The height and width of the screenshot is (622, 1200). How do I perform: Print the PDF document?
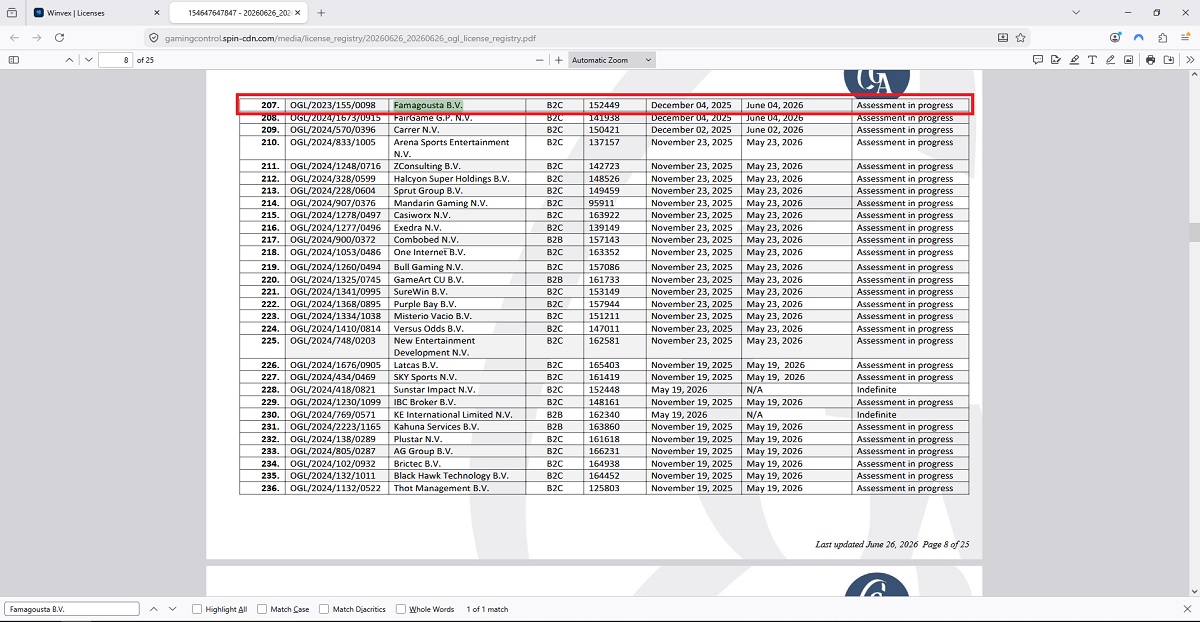point(1151,60)
